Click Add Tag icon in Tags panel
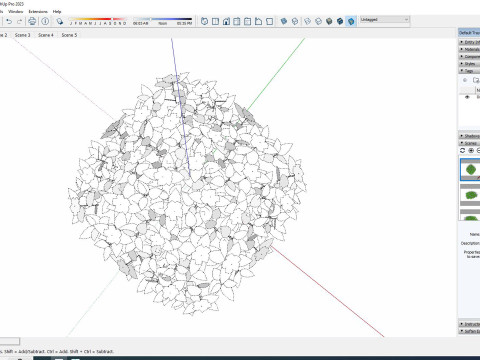Viewport: 480px width, 360px height. click(465, 80)
